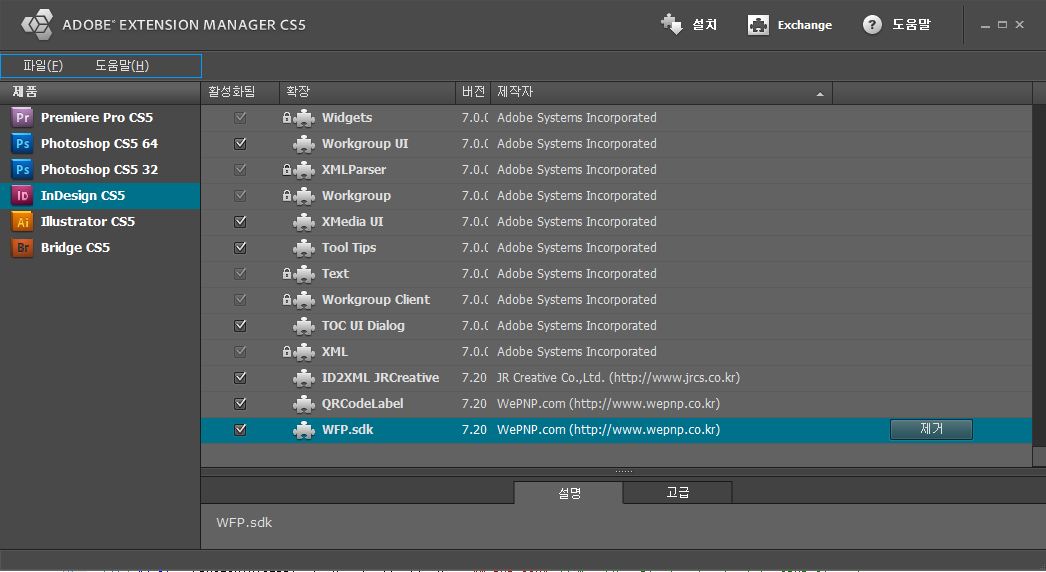Viewport: 1046px width, 572px height.
Task: Toggle the WFP.sdk enabled checkbox
Action: point(240,430)
